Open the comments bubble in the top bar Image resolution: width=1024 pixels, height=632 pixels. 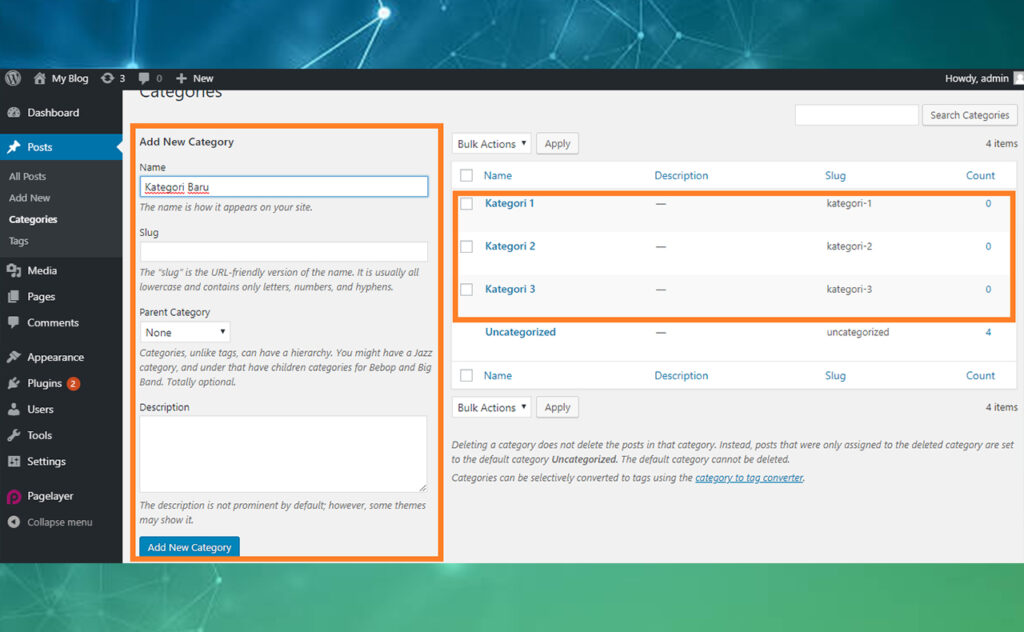click(143, 78)
